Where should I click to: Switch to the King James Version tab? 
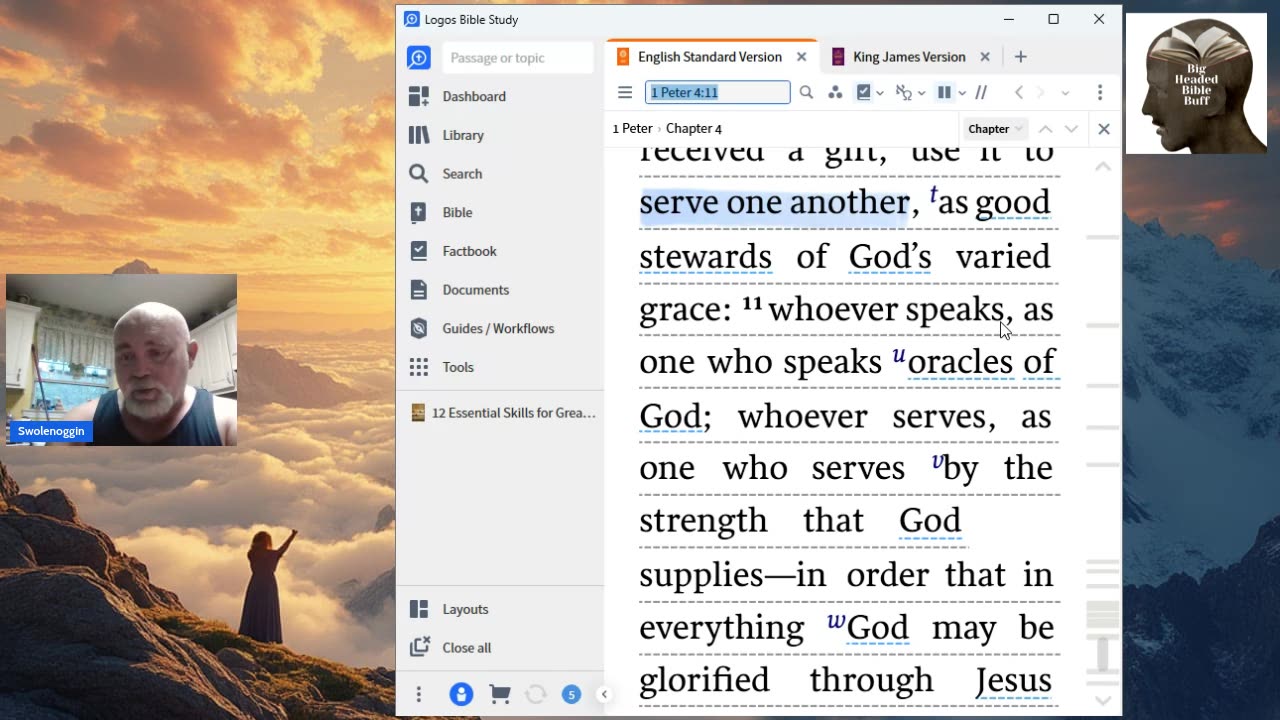point(909,57)
